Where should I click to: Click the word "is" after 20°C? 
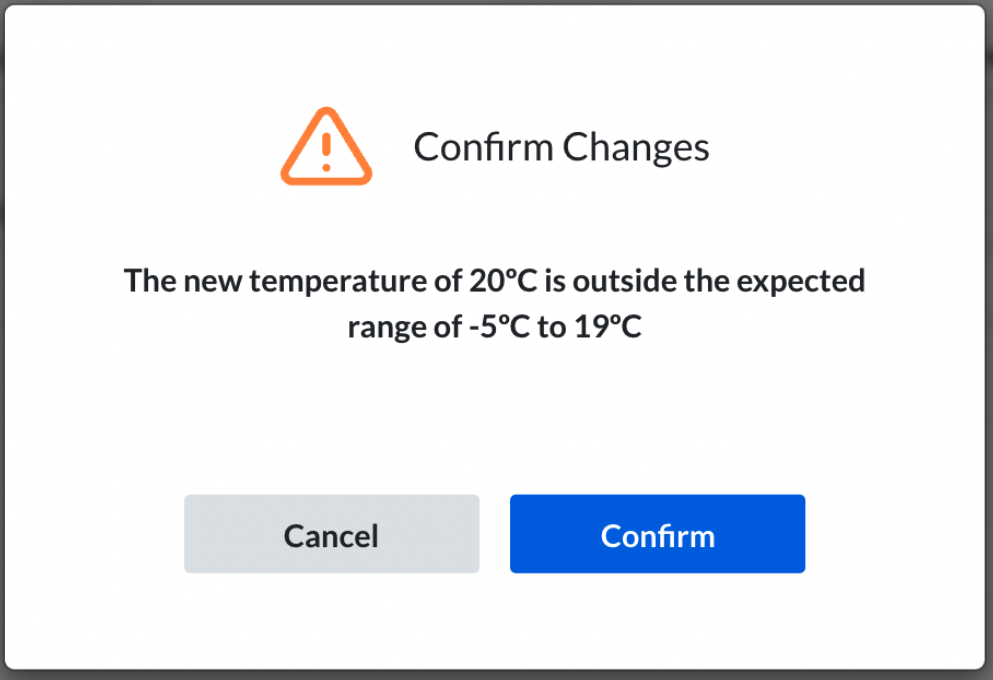pyautogui.click(x=555, y=281)
